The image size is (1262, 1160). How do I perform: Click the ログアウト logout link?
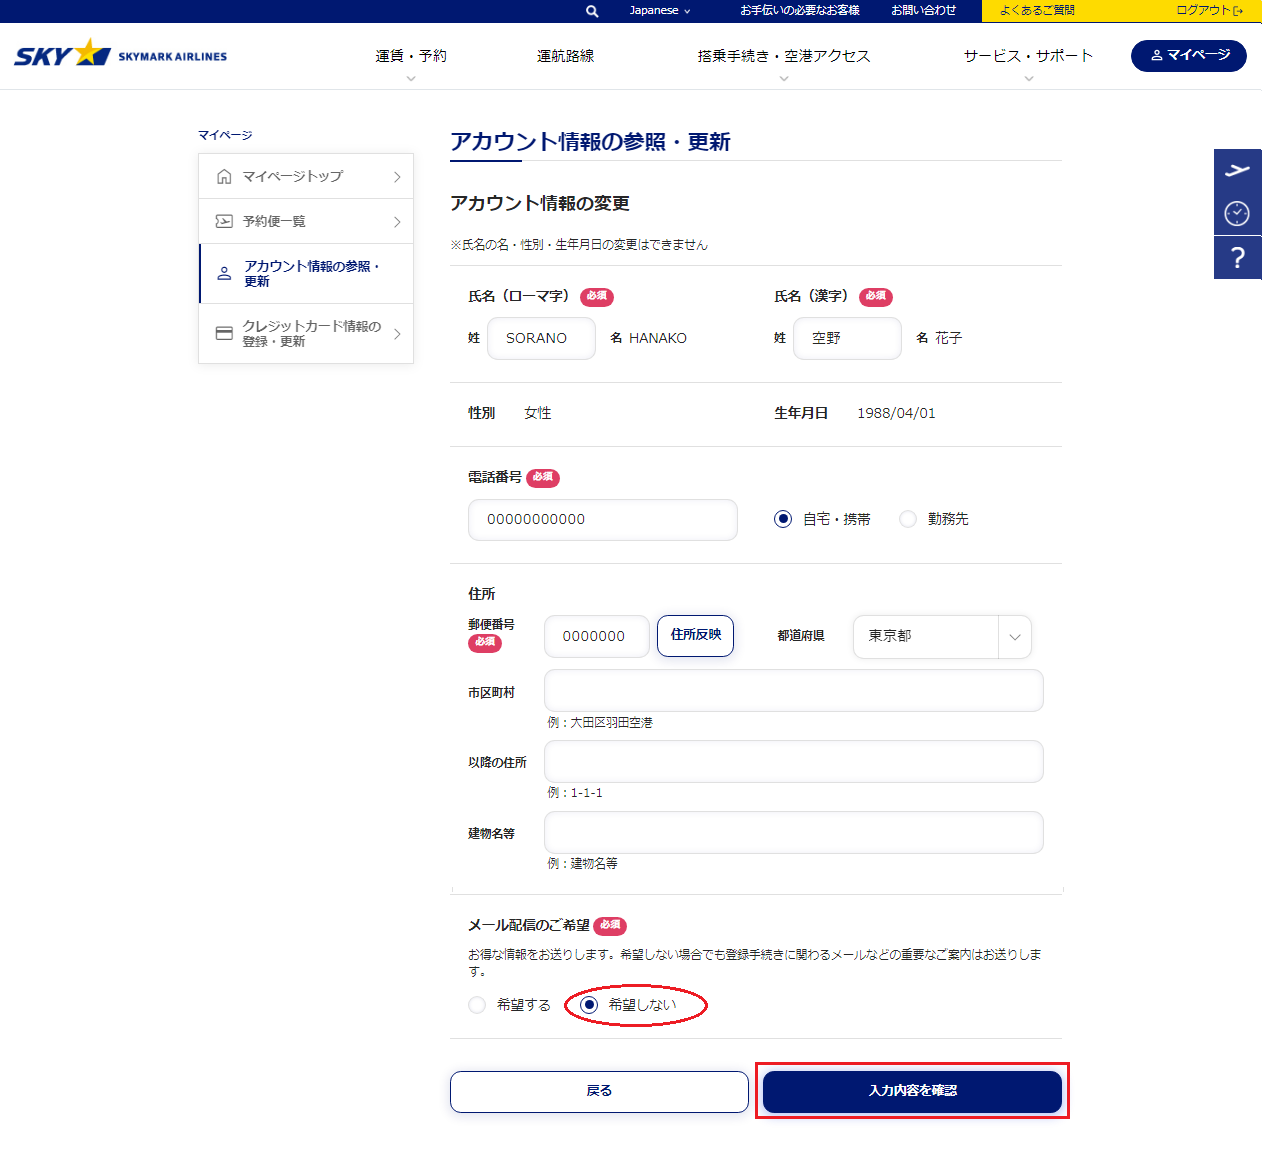(1208, 11)
